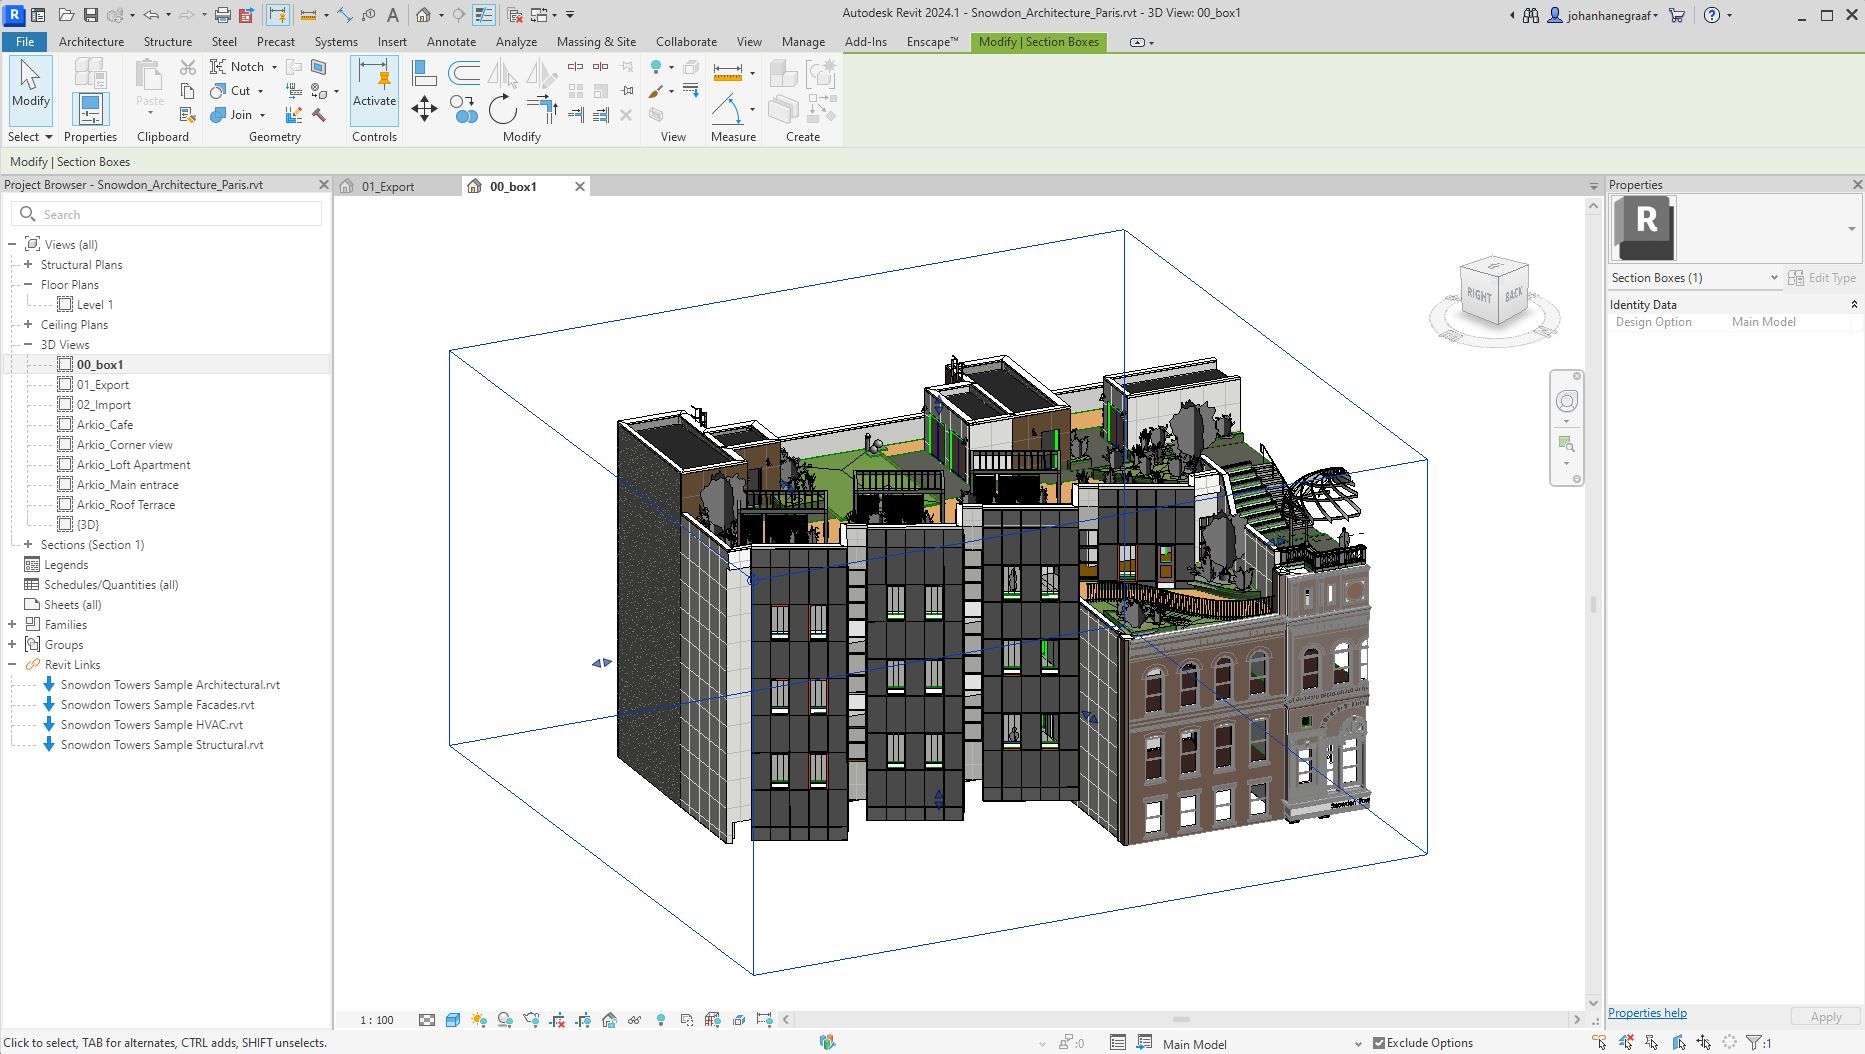
Task: Collapse the Revit Links node
Action: click(12, 664)
